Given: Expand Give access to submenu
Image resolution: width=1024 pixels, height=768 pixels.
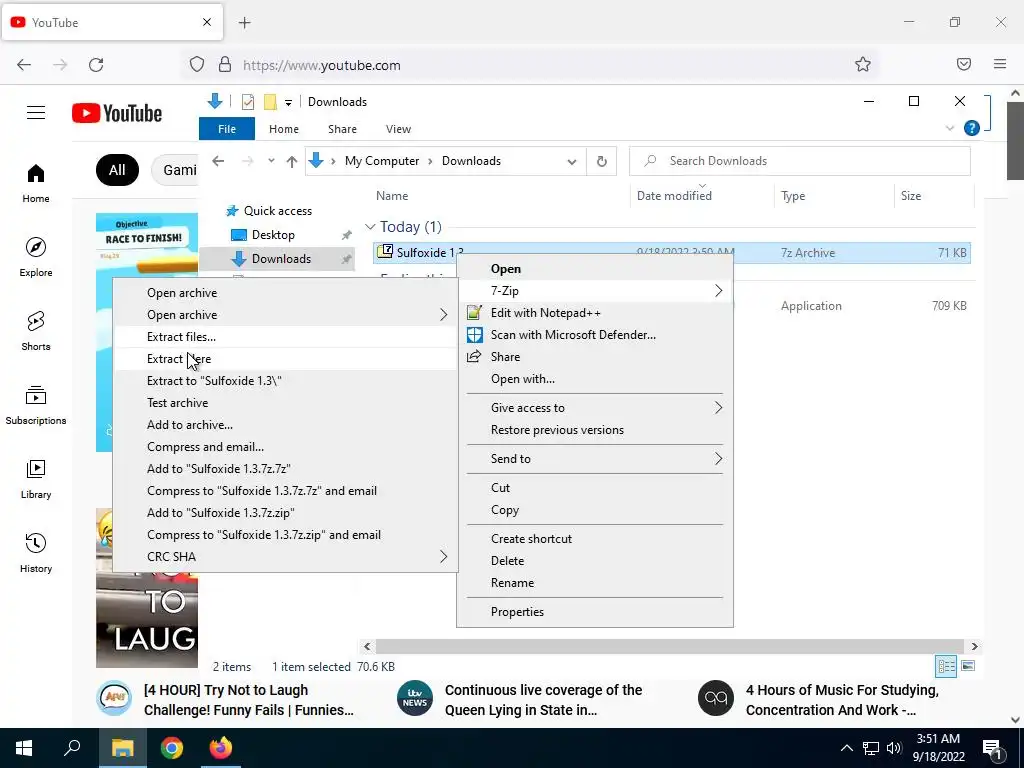Looking at the screenshot, I should [595, 408].
